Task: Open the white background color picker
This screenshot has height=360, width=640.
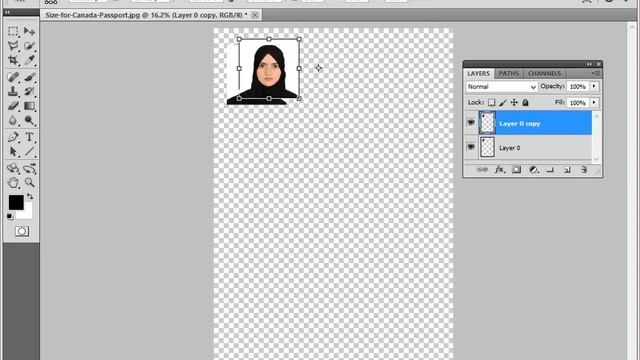Action: coord(27,213)
